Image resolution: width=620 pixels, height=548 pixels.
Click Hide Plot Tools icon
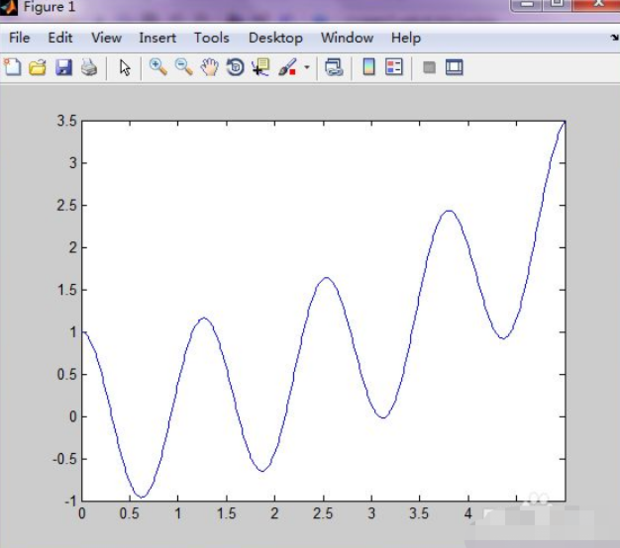(x=429, y=67)
